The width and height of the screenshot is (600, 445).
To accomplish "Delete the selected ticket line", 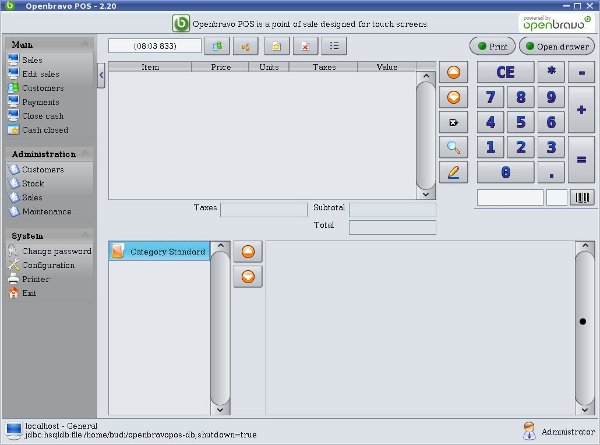I will click(453, 122).
